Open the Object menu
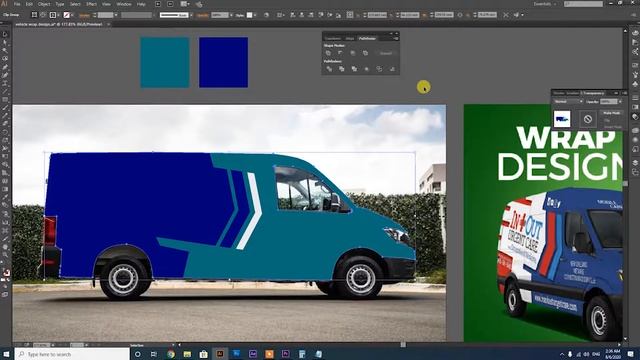Screen dimensions: 640x360 click(x=44, y=4)
